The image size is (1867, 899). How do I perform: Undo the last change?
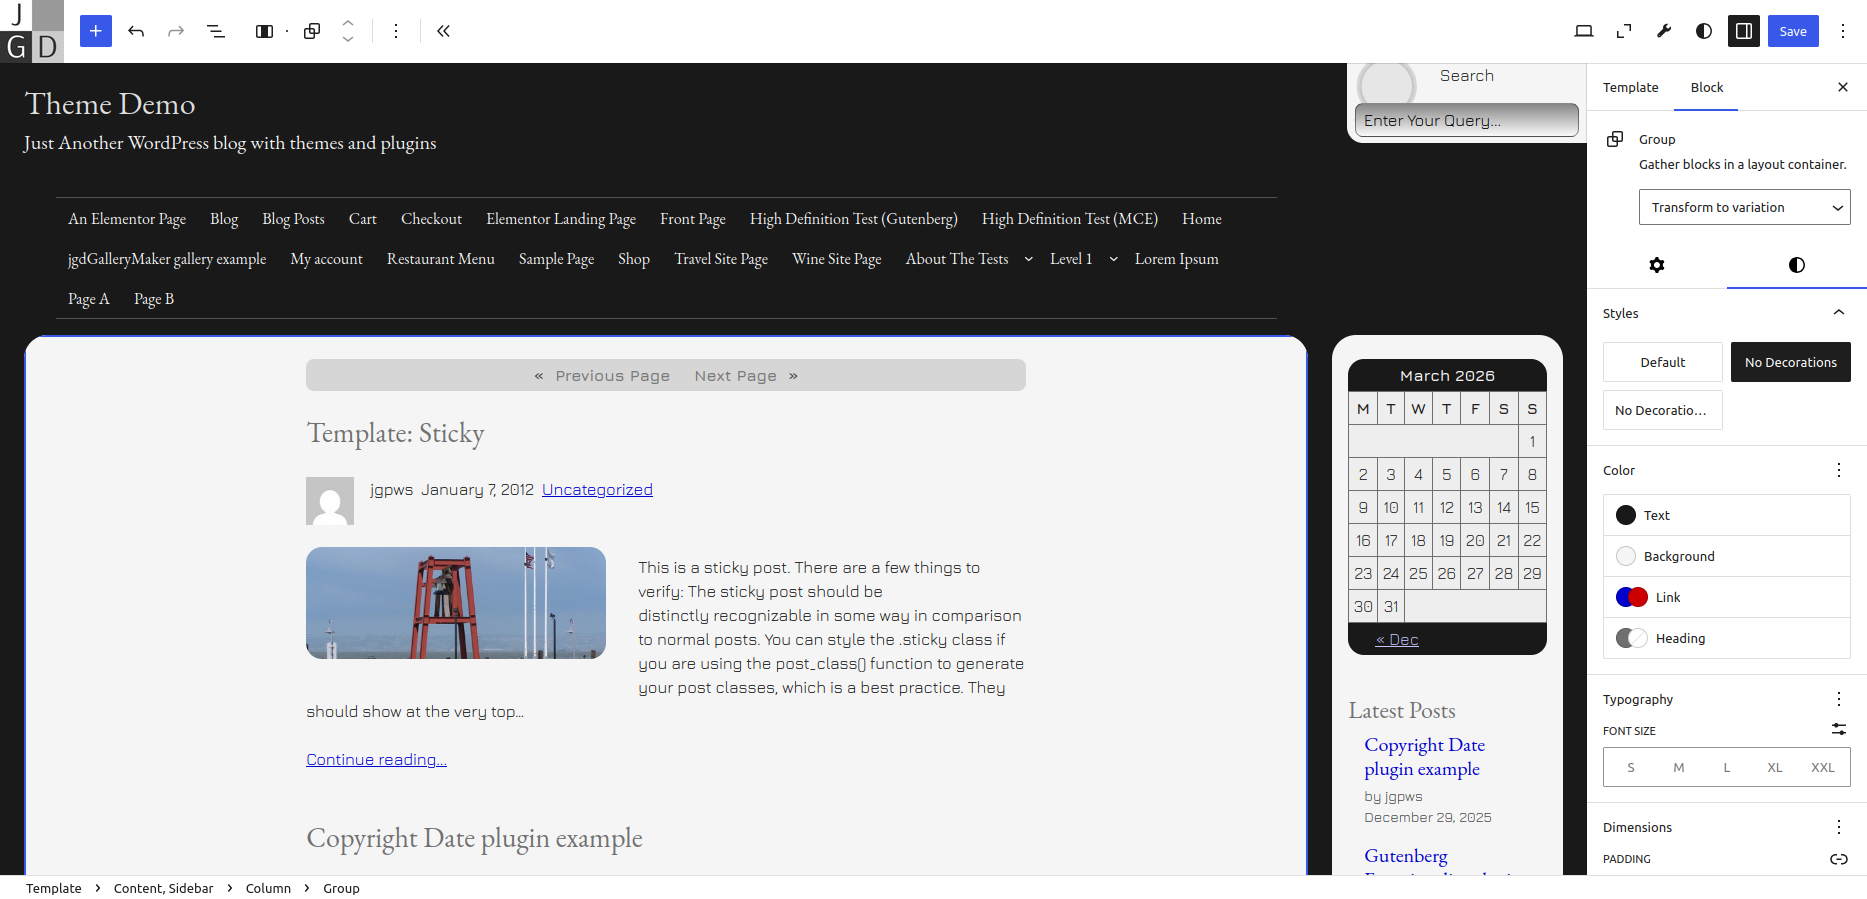136,31
